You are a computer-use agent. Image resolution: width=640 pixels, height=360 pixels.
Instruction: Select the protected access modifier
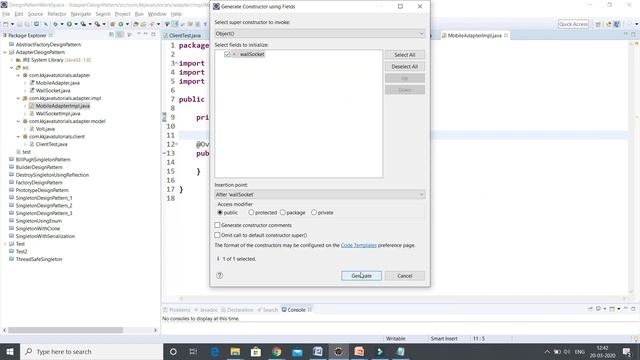(251, 212)
